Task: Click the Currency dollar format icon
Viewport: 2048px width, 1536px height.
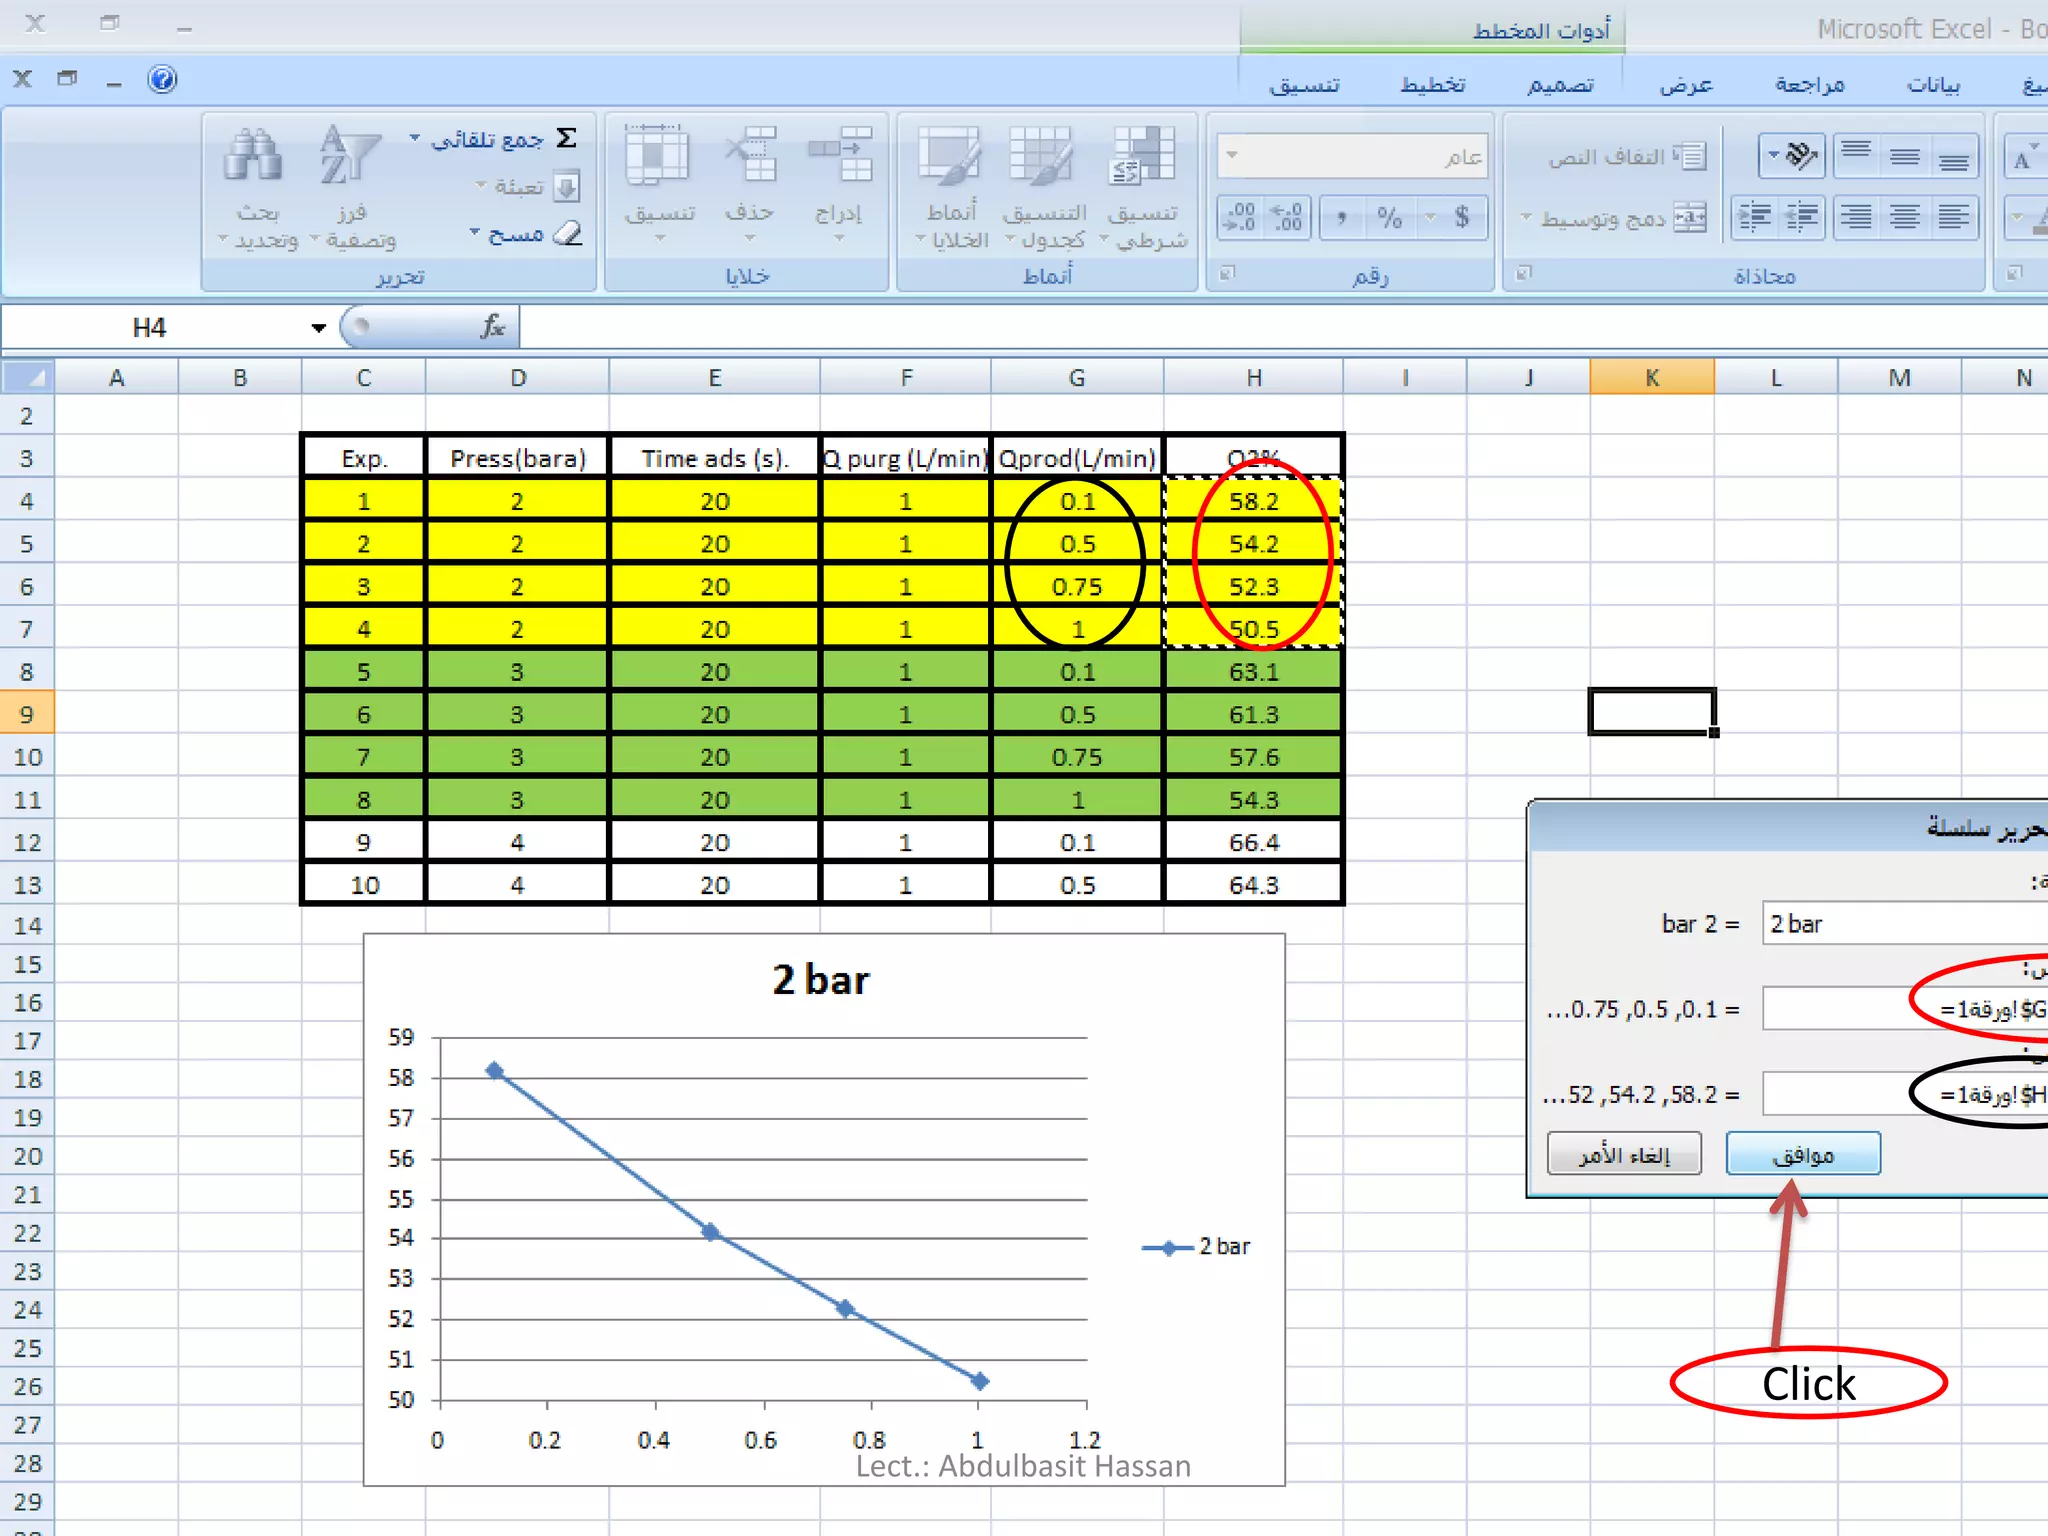Action: [1461, 217]
